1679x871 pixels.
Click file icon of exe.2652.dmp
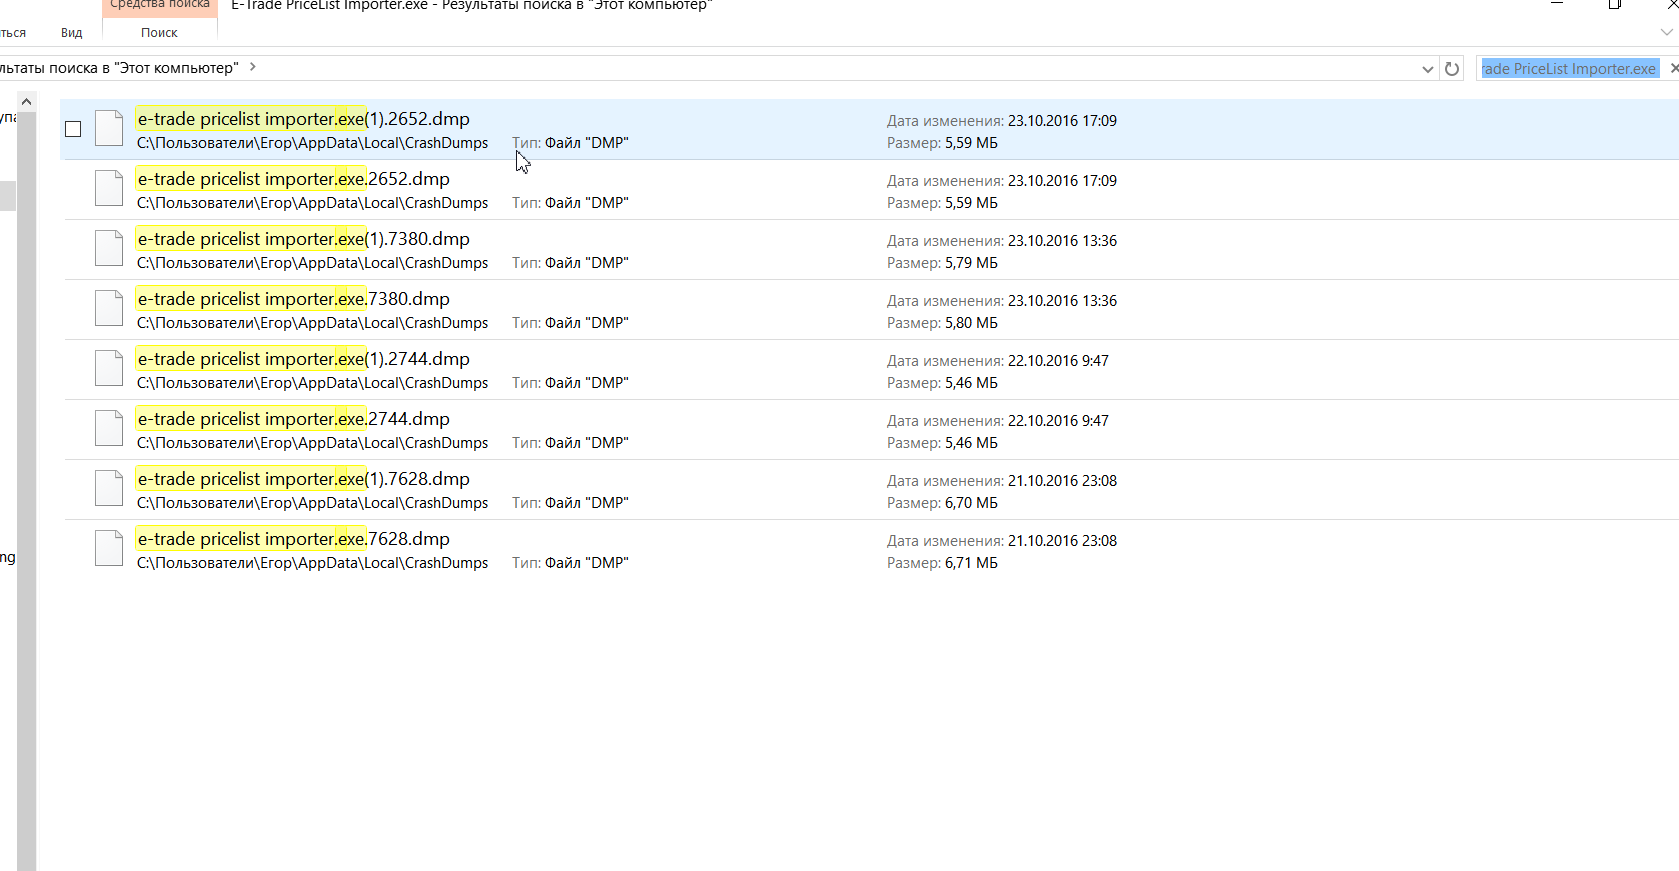click(x=109, y=188)
